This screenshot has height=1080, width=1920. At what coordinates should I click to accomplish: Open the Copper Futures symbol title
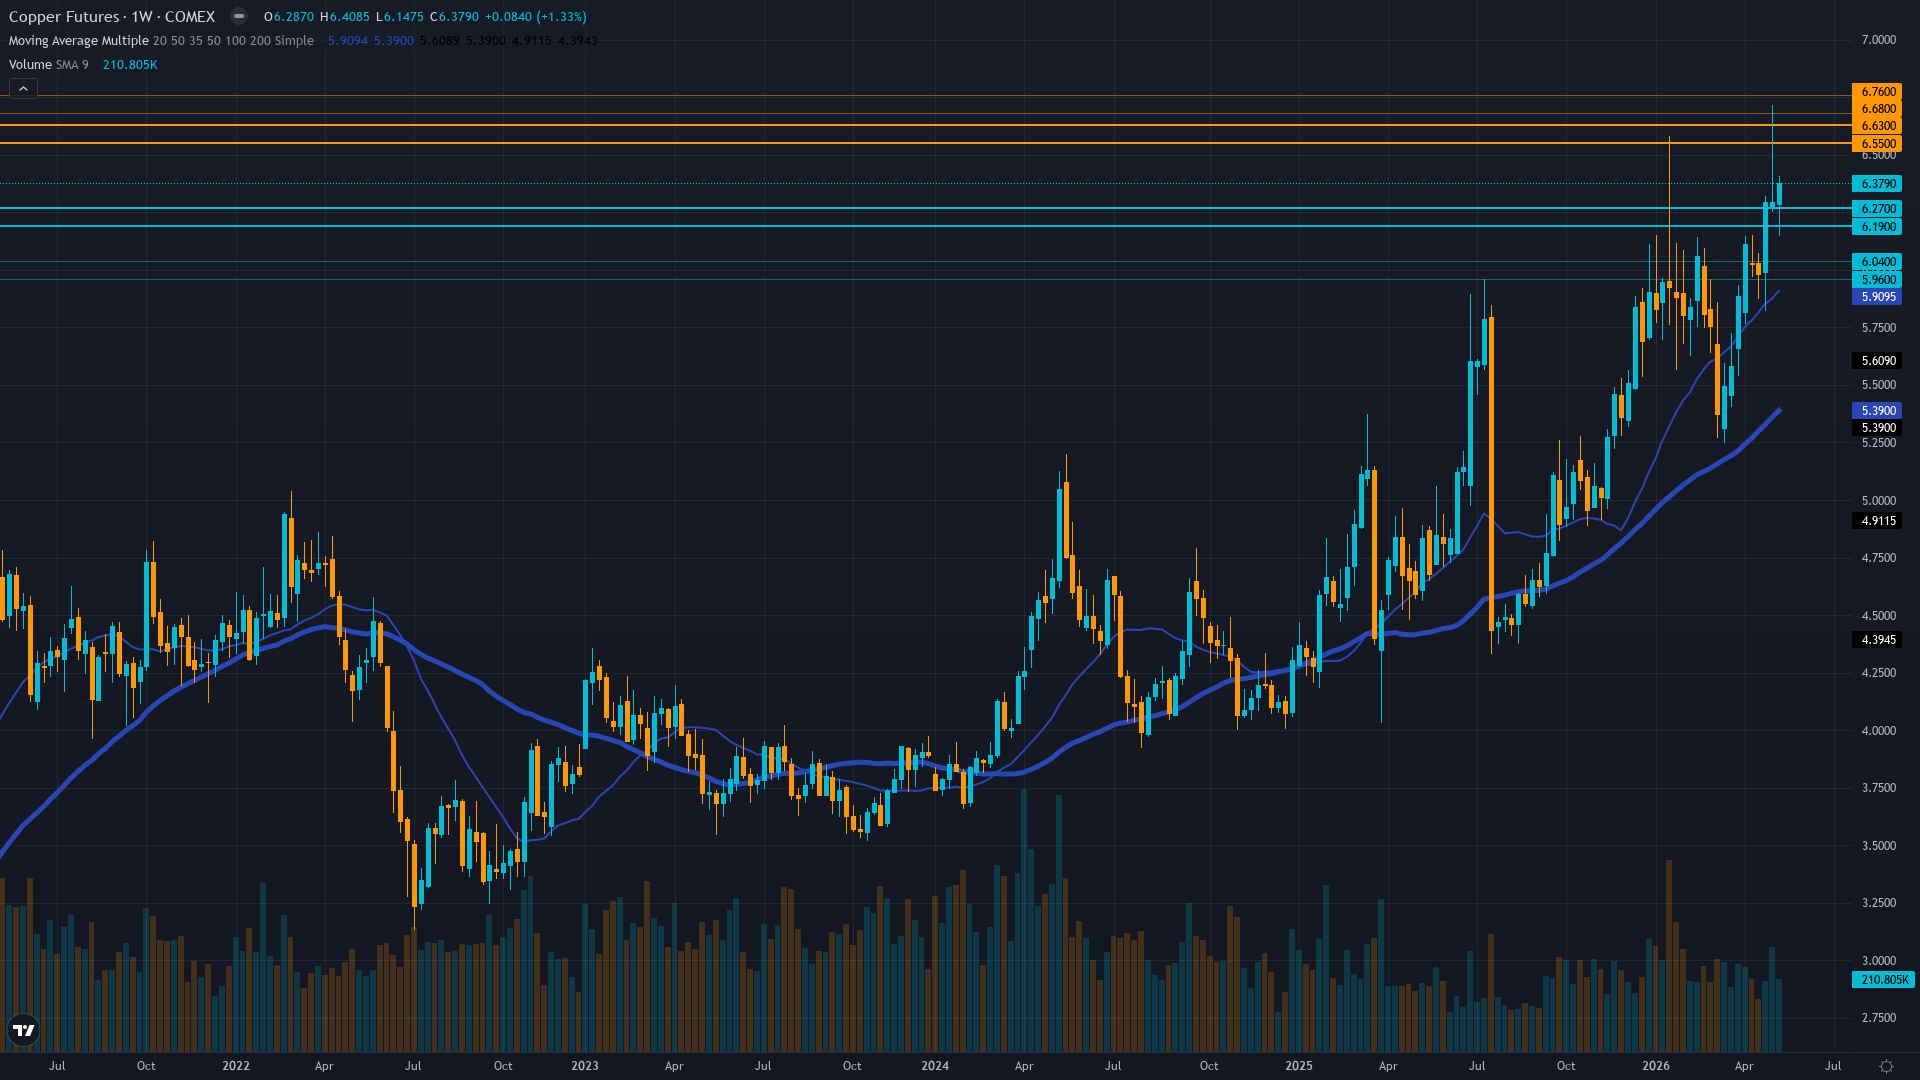point(111,16)
